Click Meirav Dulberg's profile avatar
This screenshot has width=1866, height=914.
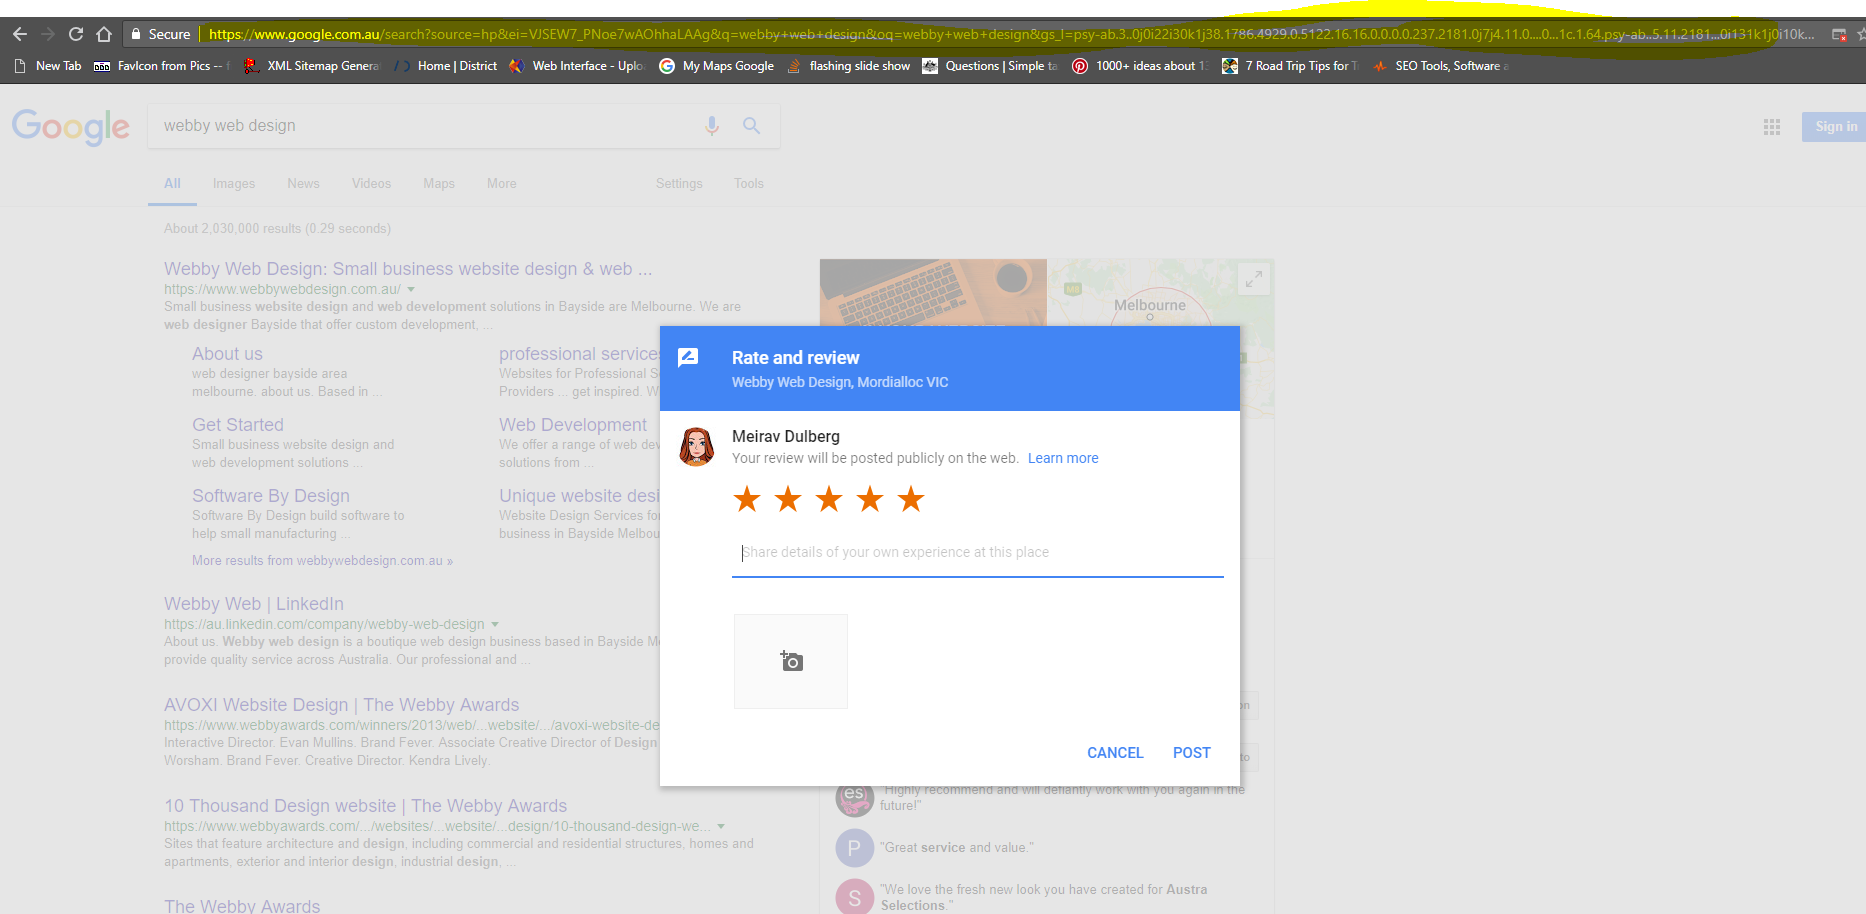click(696, 446)
